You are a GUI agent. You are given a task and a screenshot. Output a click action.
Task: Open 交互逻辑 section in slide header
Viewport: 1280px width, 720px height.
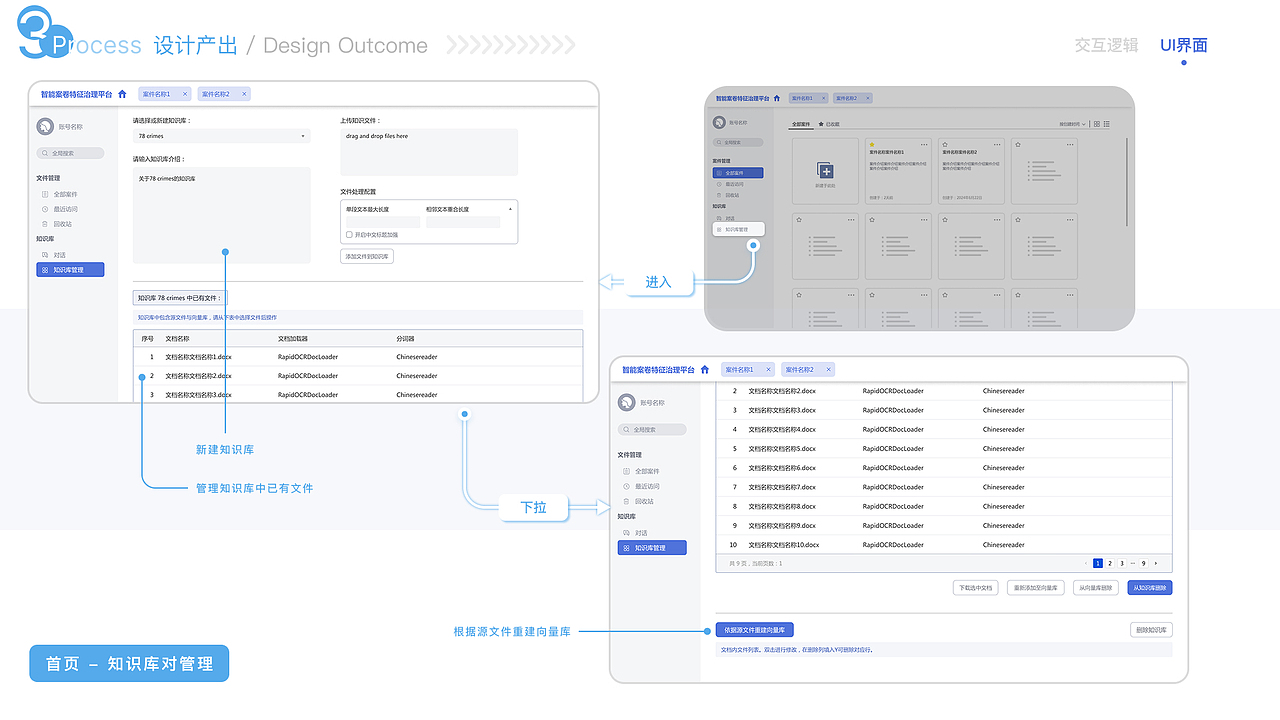coord(1106,45)
